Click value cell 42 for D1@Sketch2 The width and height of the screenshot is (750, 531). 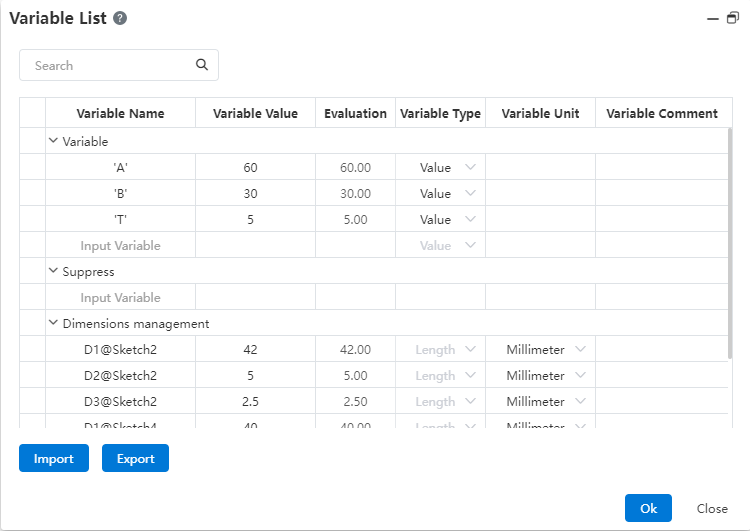255,349
